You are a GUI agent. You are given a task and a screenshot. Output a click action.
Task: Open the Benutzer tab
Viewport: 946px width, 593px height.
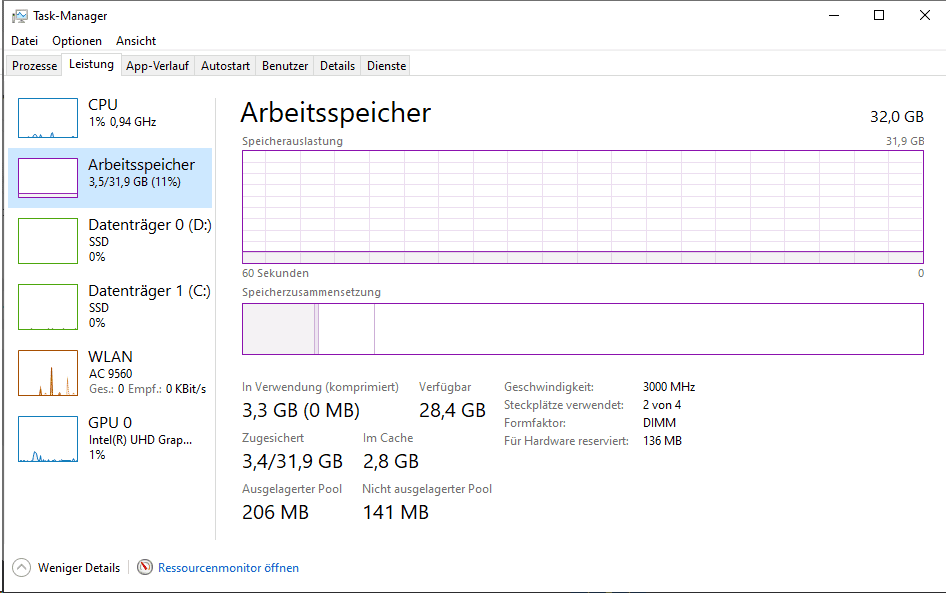click(285, 66)
